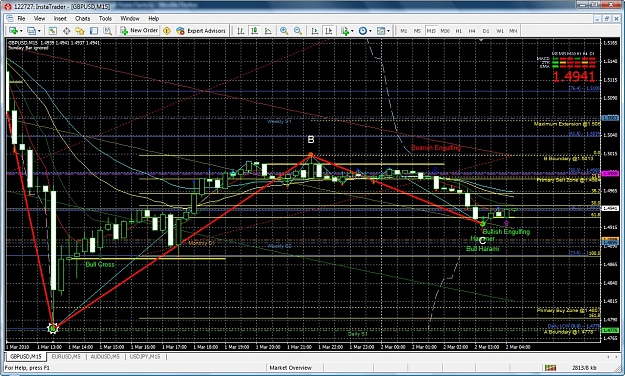Switch chart to line chart mode
This screenshot has width=625, height=376.
[268, 31]
